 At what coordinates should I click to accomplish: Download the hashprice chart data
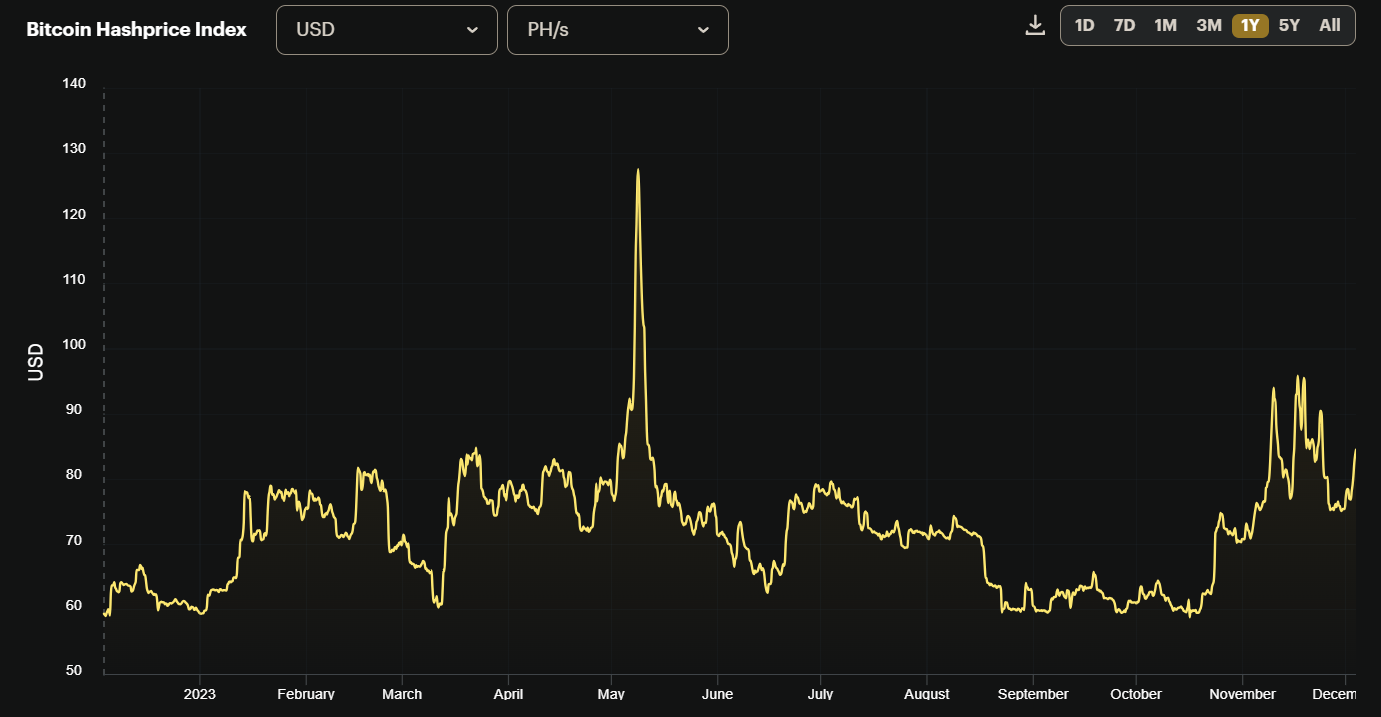tap(1035, 25)
